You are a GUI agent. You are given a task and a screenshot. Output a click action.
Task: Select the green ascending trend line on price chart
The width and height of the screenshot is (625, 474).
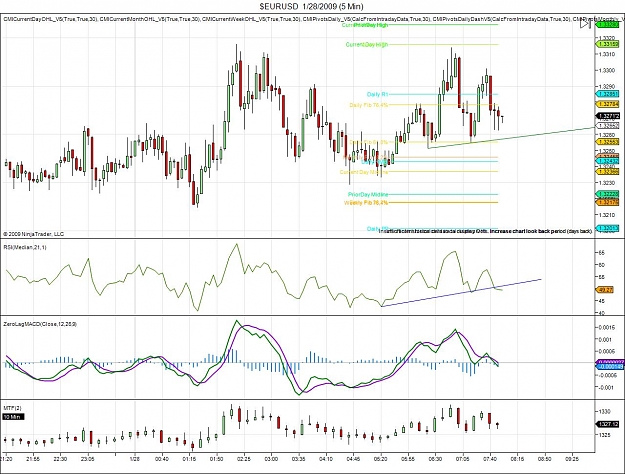click(x=511, y=138)
